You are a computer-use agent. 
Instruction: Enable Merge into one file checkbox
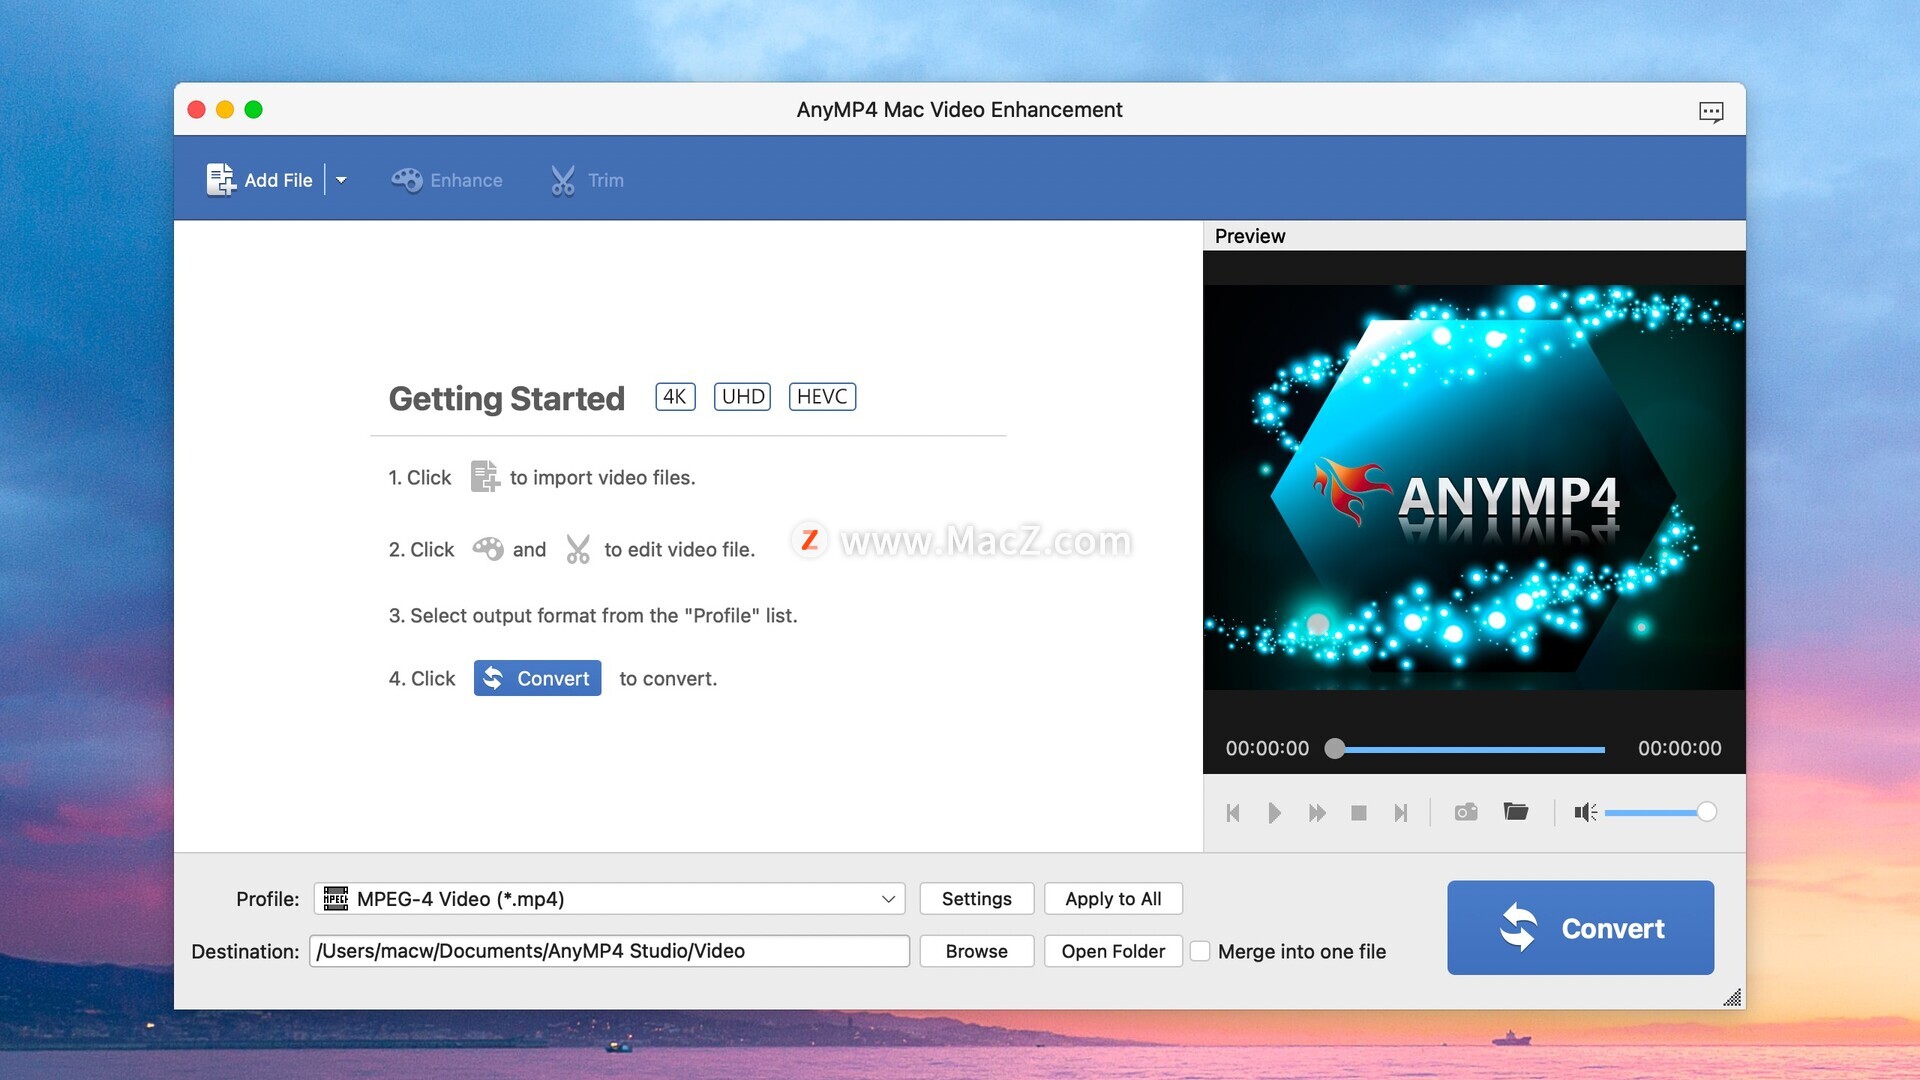[x=1200, y=951]
